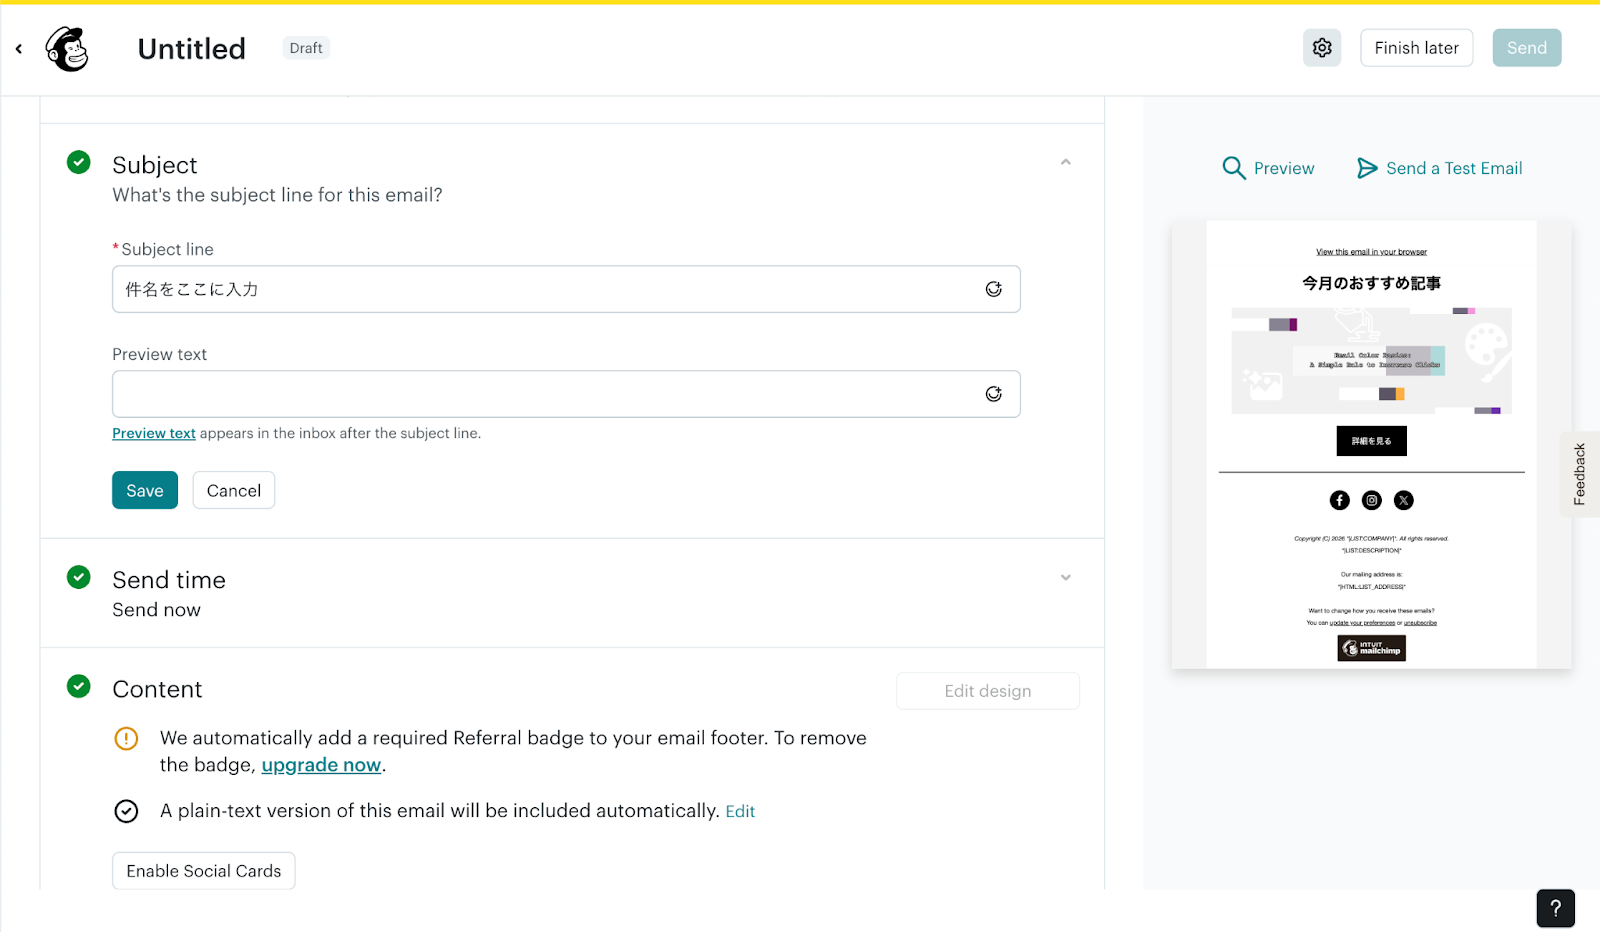
Task: Click Enable Social Cards button
Action: point(204,871)
